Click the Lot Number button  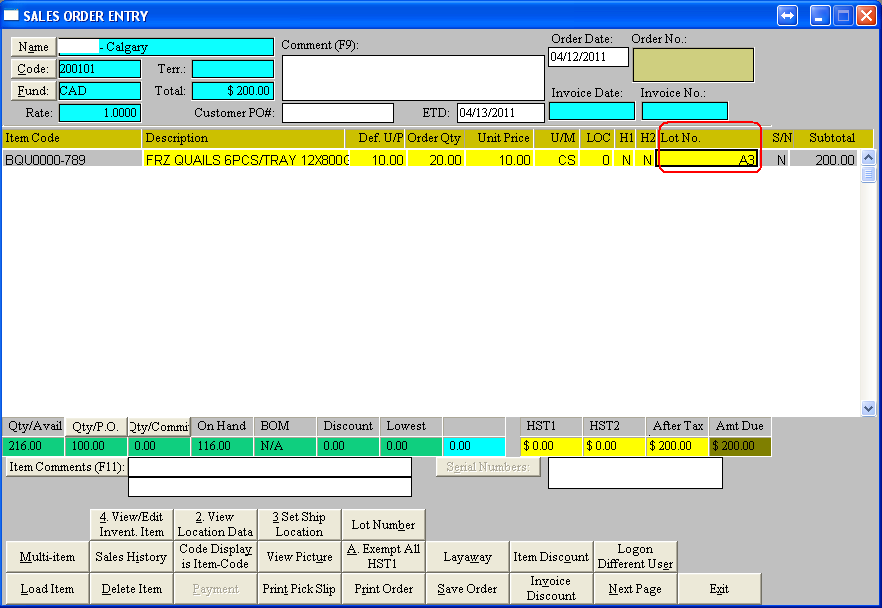coord(383,524)
